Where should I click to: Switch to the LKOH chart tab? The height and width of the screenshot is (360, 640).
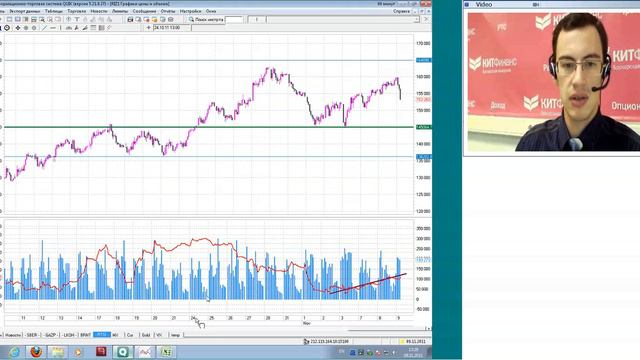point(69,335)
